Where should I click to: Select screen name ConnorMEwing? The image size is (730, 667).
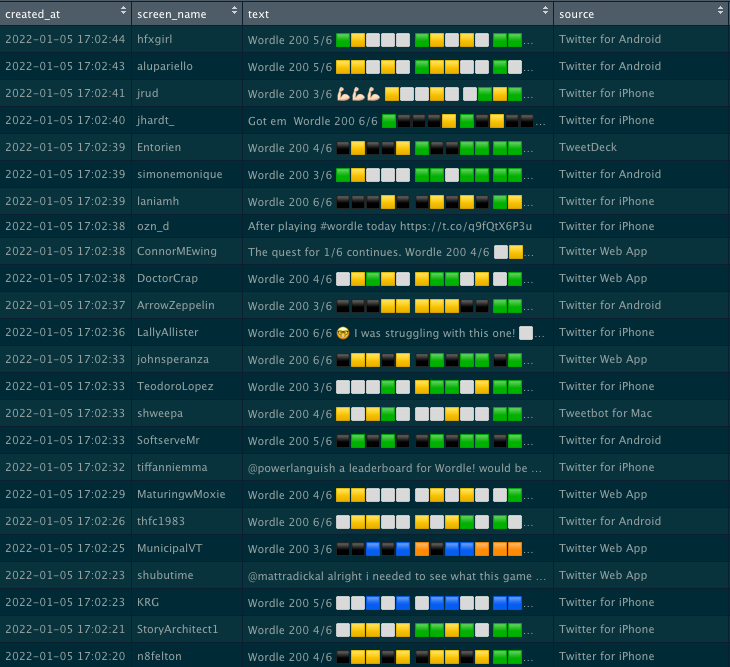(177, 251)
